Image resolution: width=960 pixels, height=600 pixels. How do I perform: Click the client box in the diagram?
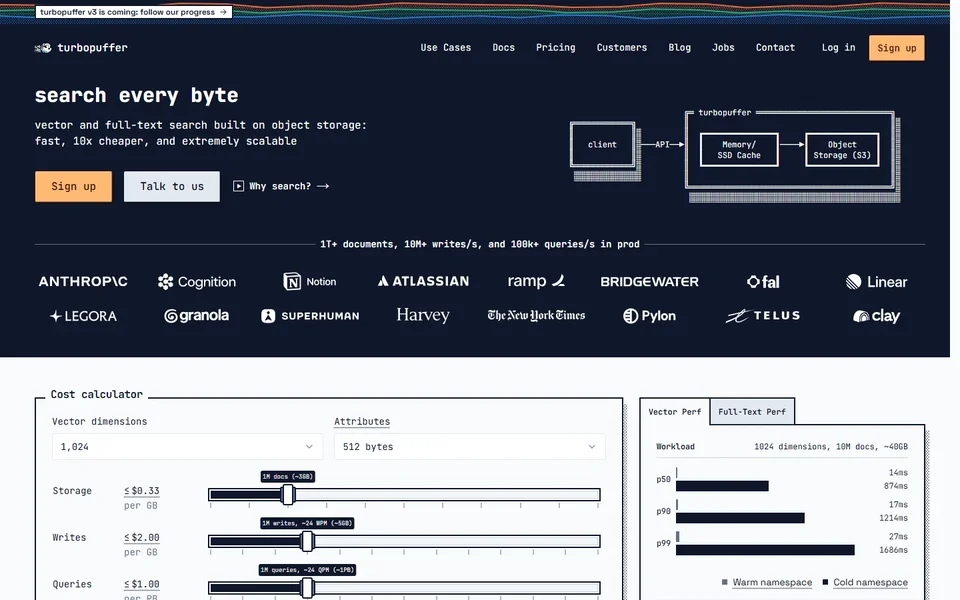point(602,144)
